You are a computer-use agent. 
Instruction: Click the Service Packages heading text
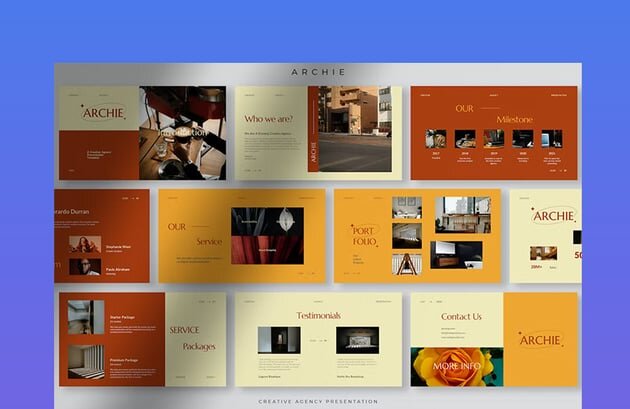[x=190, y=338]
